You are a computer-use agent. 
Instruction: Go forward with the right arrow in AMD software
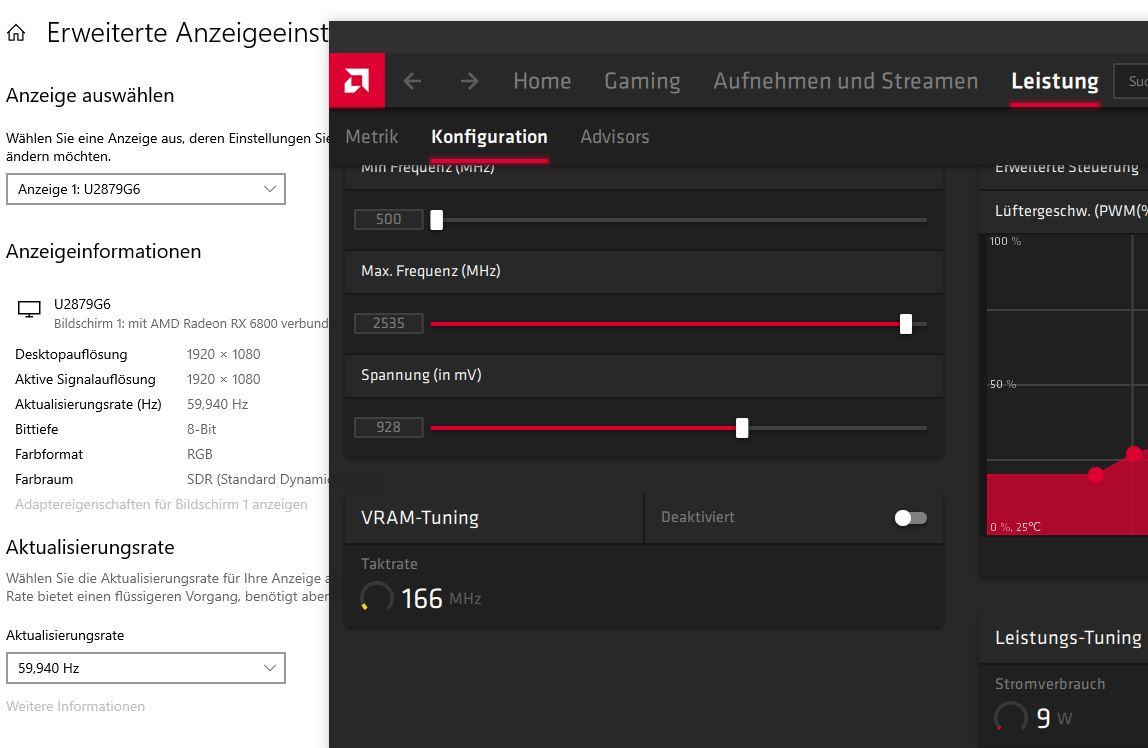(469, 81)
